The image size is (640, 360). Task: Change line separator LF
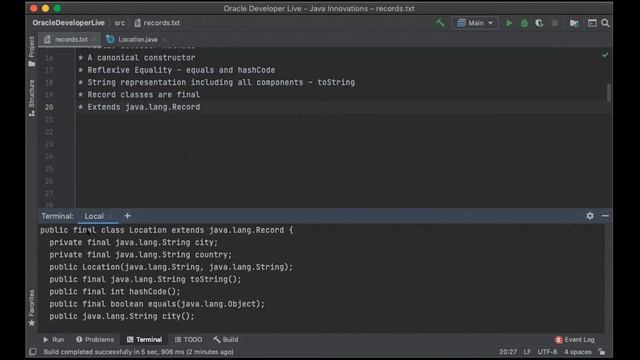click(x=527, y=352)
